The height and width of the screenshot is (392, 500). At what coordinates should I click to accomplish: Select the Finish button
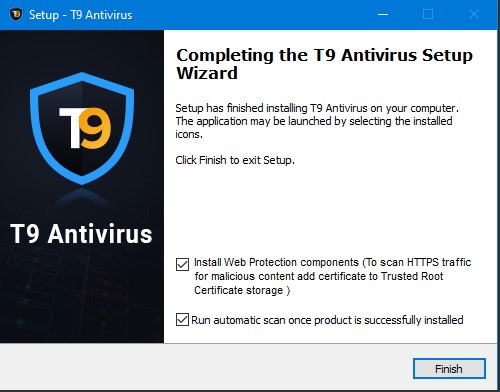[x=449, y=369]
